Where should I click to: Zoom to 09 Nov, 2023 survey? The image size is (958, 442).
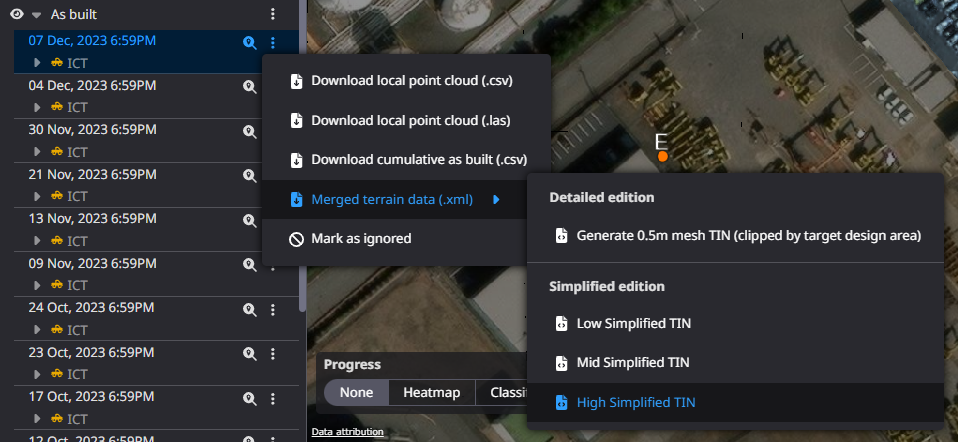point(249,265)
